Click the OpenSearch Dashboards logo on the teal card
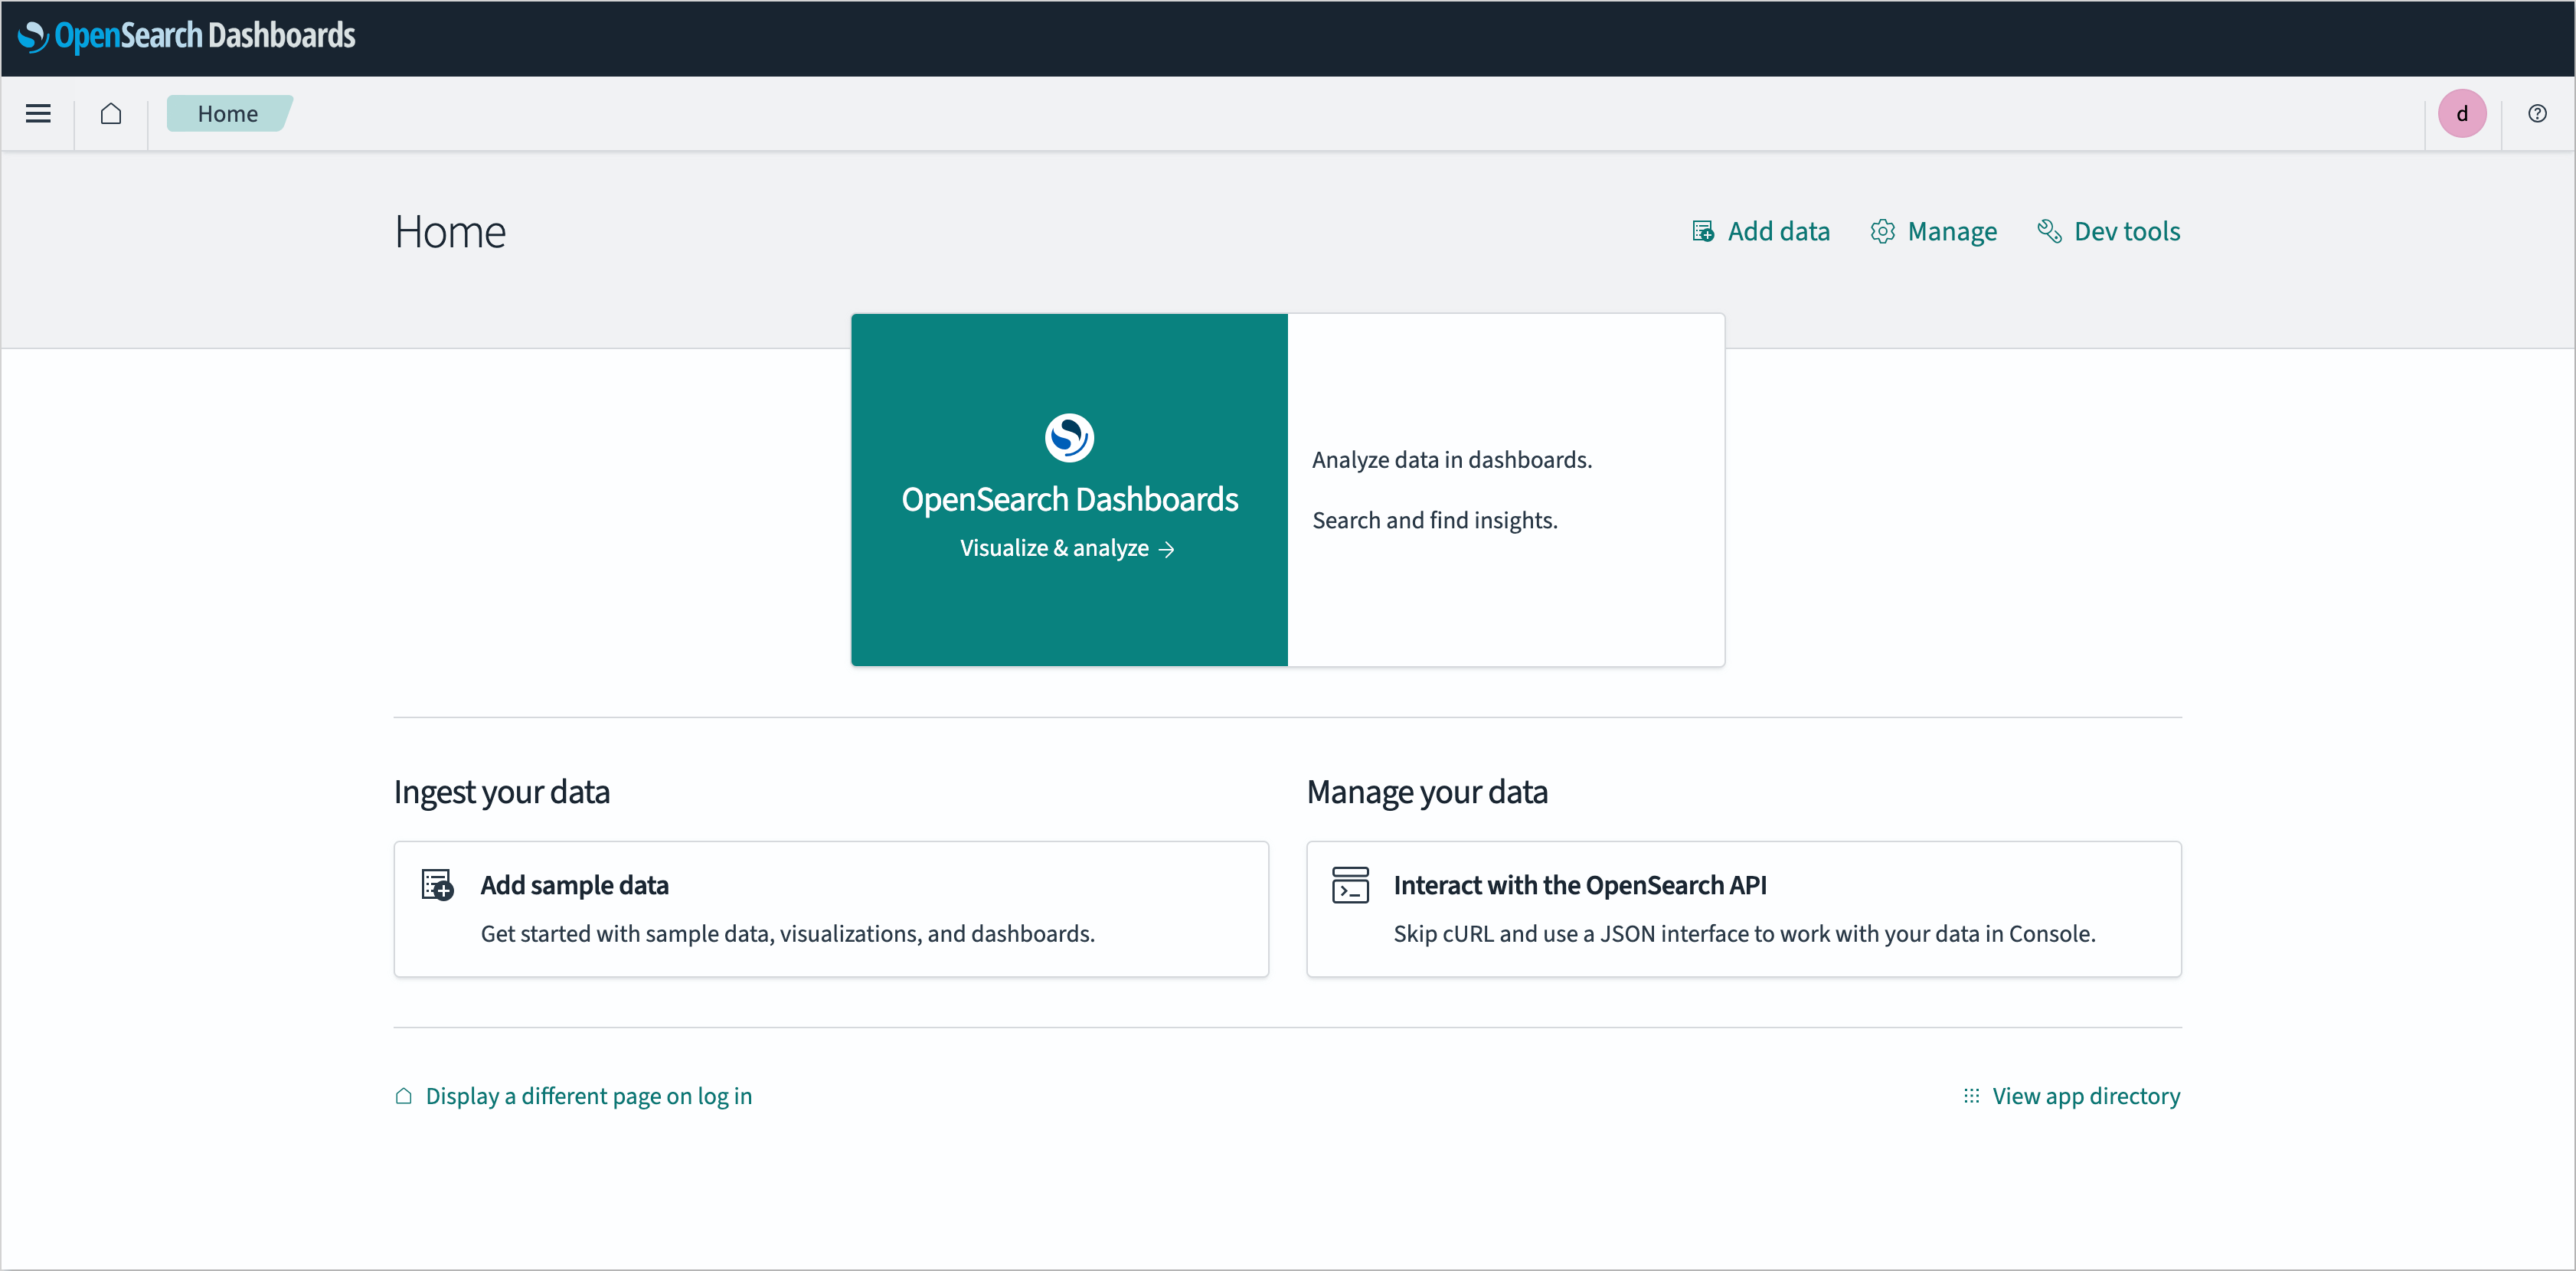 1069,437
